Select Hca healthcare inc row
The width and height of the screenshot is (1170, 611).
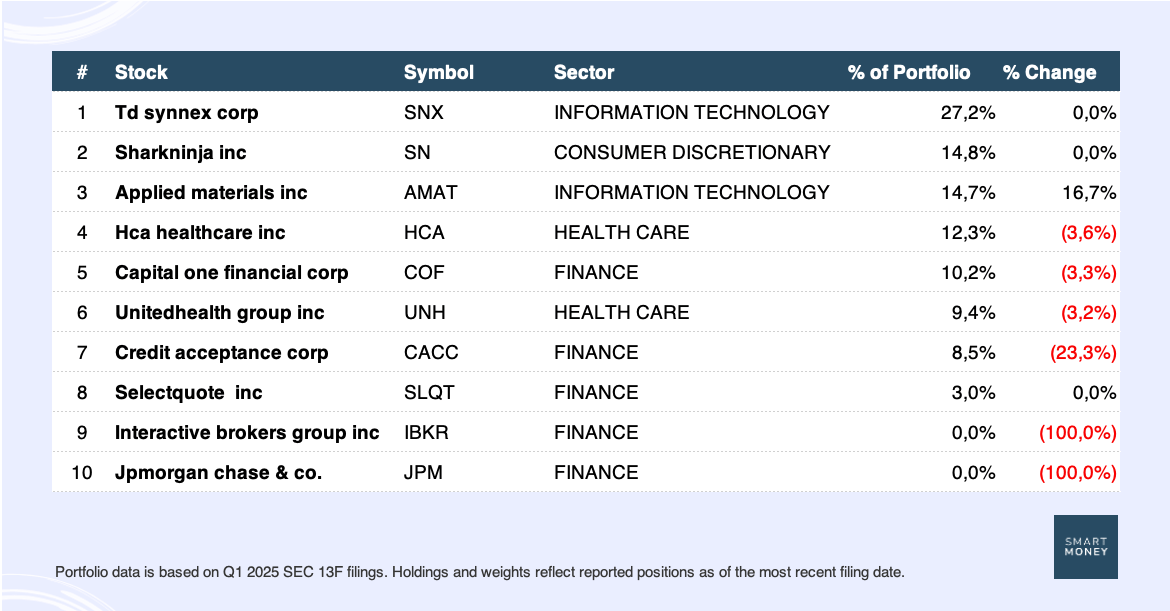coord(586,232)
